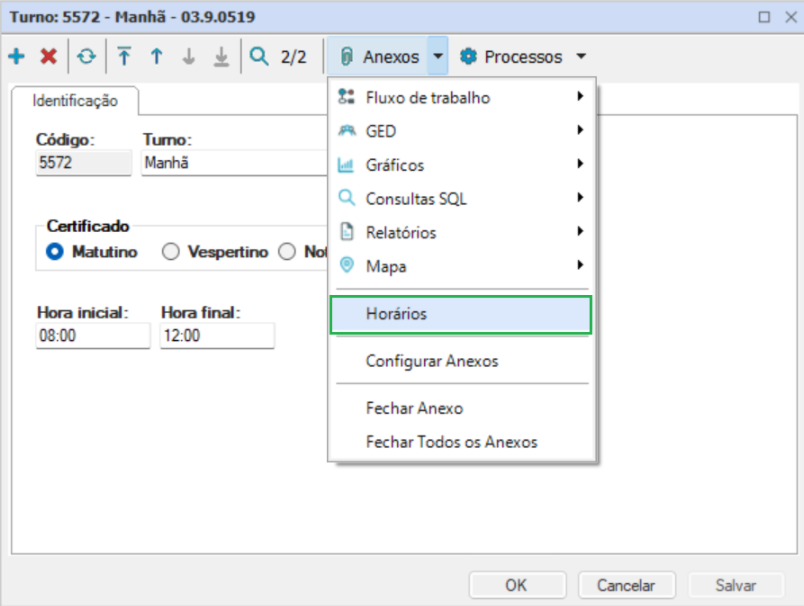Open the Anexos dropdown arrow
Viewport: 804px width, 606px height.
[438, 56]
